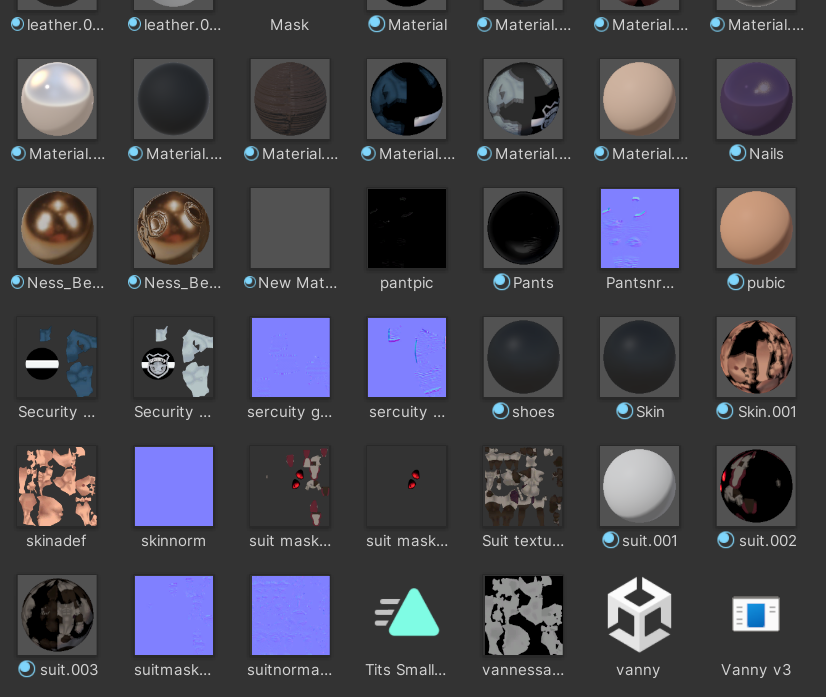Select the purple Nails material
826x697 pixels.
point(756,99)
